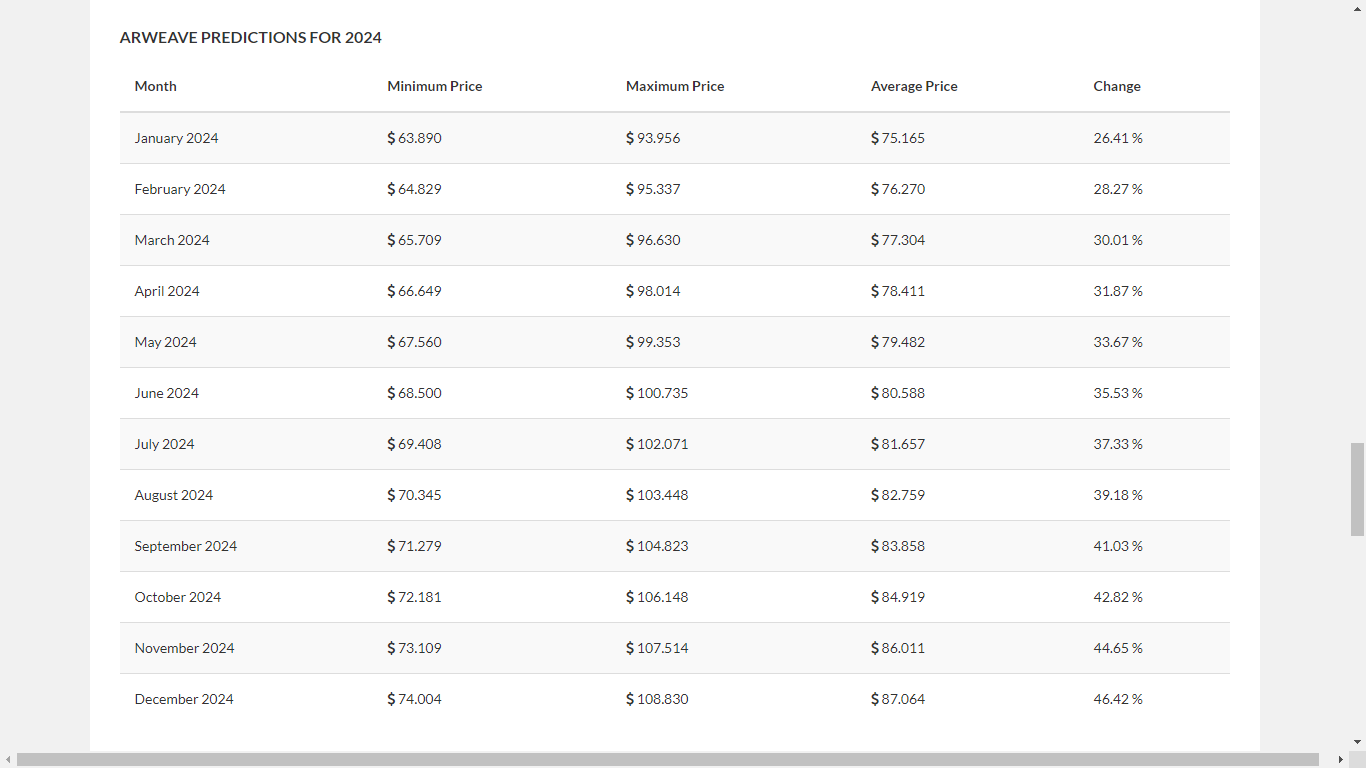This screenshot has width=1366, height=768.
Task: Open the January 2024 prediction link
Action: (x=176, y=138)
